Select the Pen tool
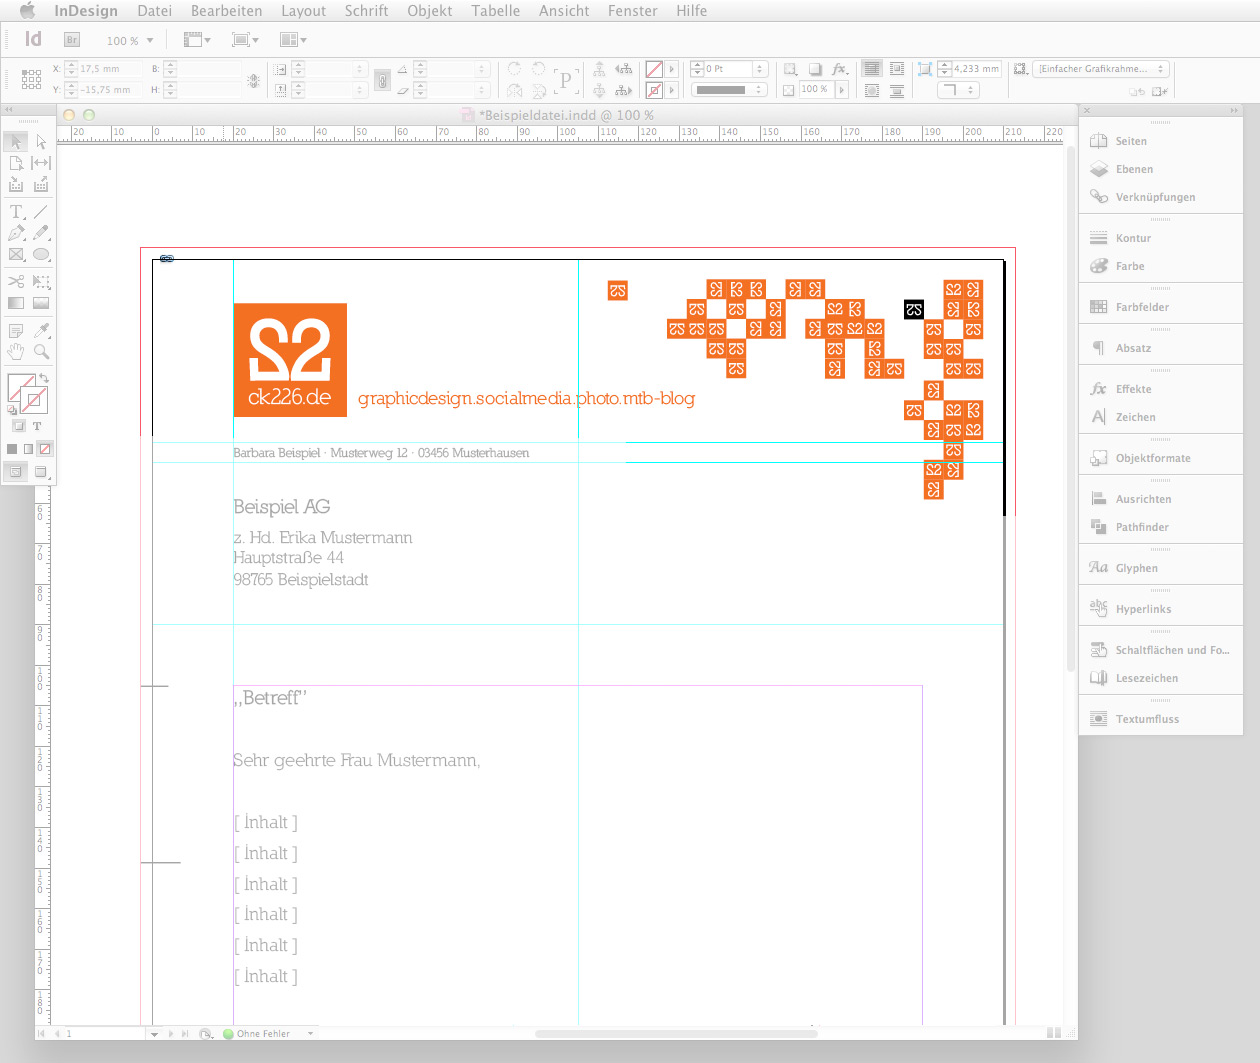This screenshot has height=1063, width=1260. click(x=15, y=233)
